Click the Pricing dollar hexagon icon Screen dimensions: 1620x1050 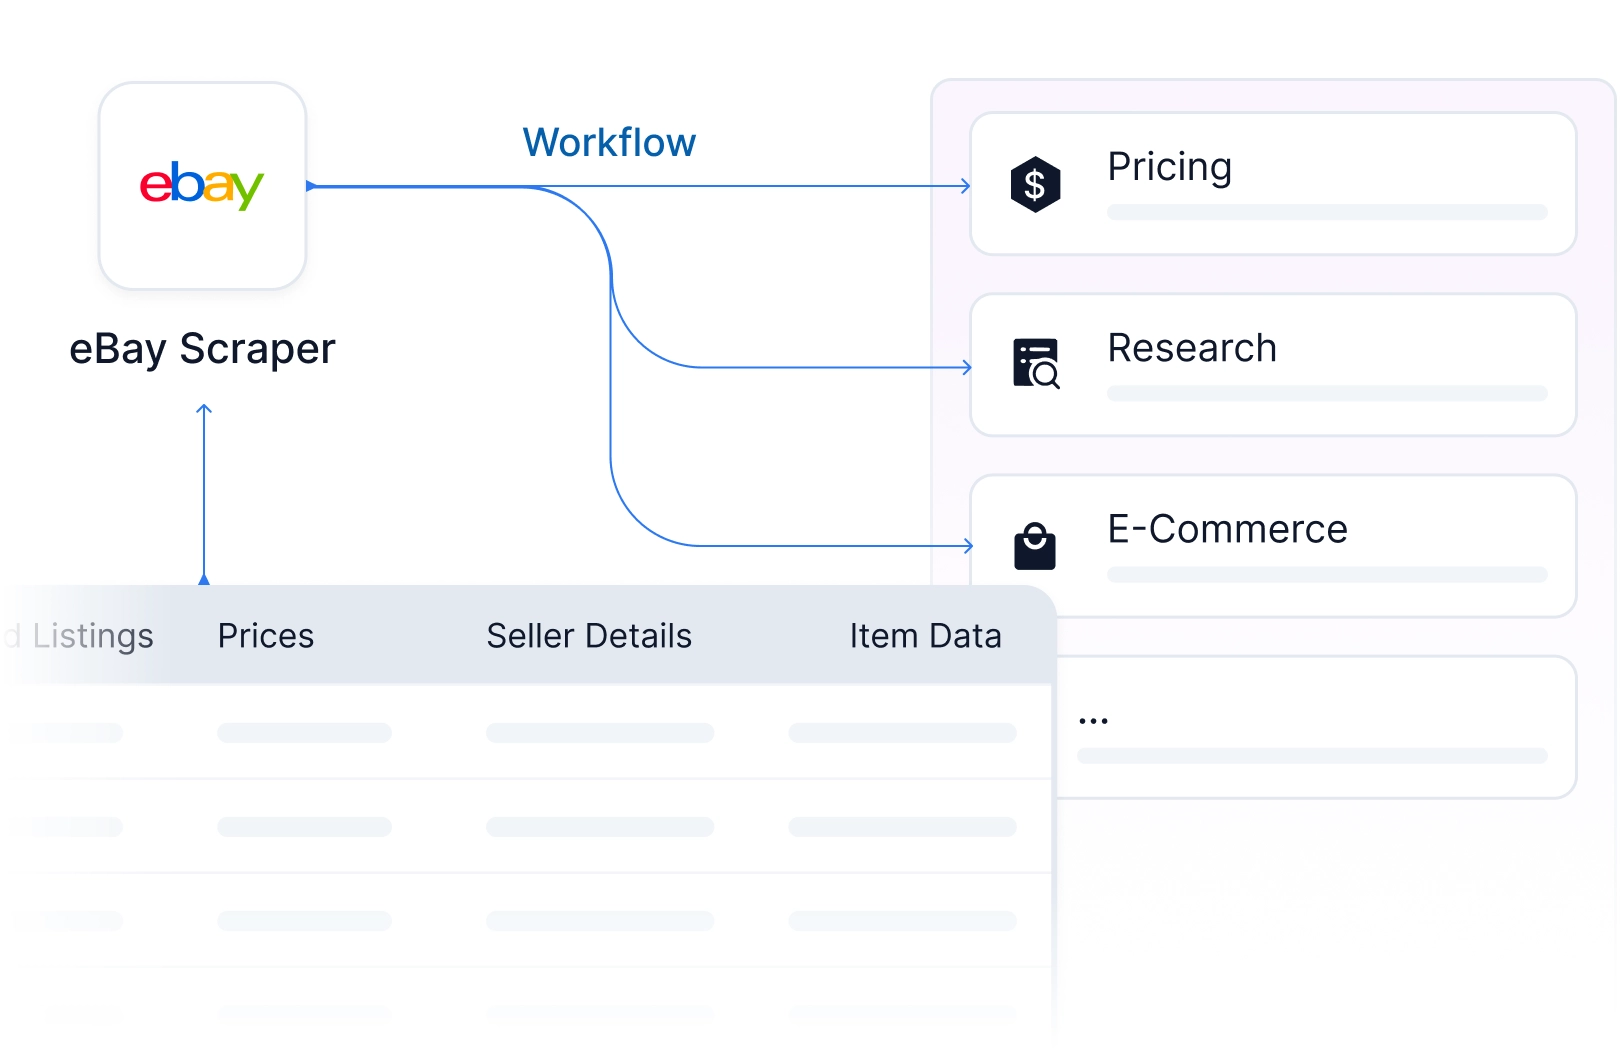(x=1035, y=184)
